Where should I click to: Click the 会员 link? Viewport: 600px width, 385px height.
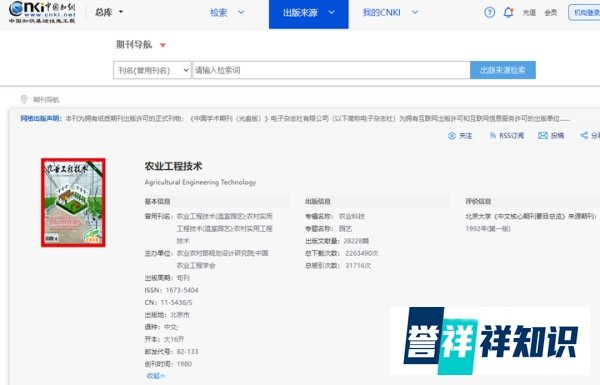coord(551,13)
